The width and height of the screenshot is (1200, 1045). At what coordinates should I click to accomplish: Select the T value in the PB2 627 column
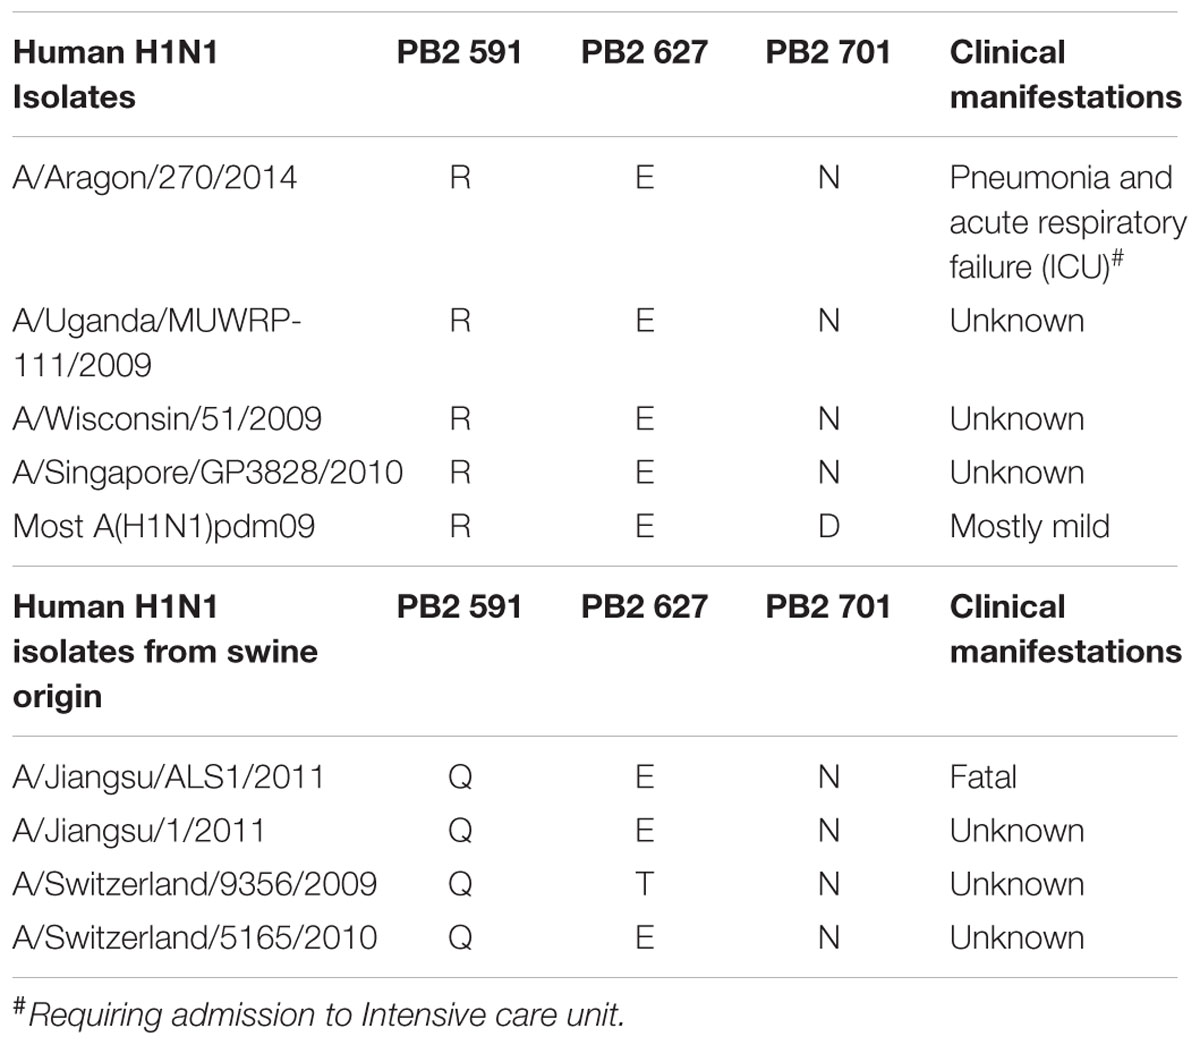pyautogui.click(x=644, y=884)
